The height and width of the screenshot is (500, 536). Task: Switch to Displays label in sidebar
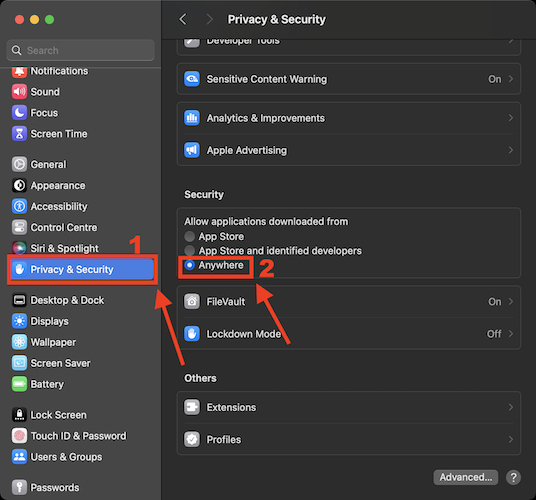coord(50,321)
